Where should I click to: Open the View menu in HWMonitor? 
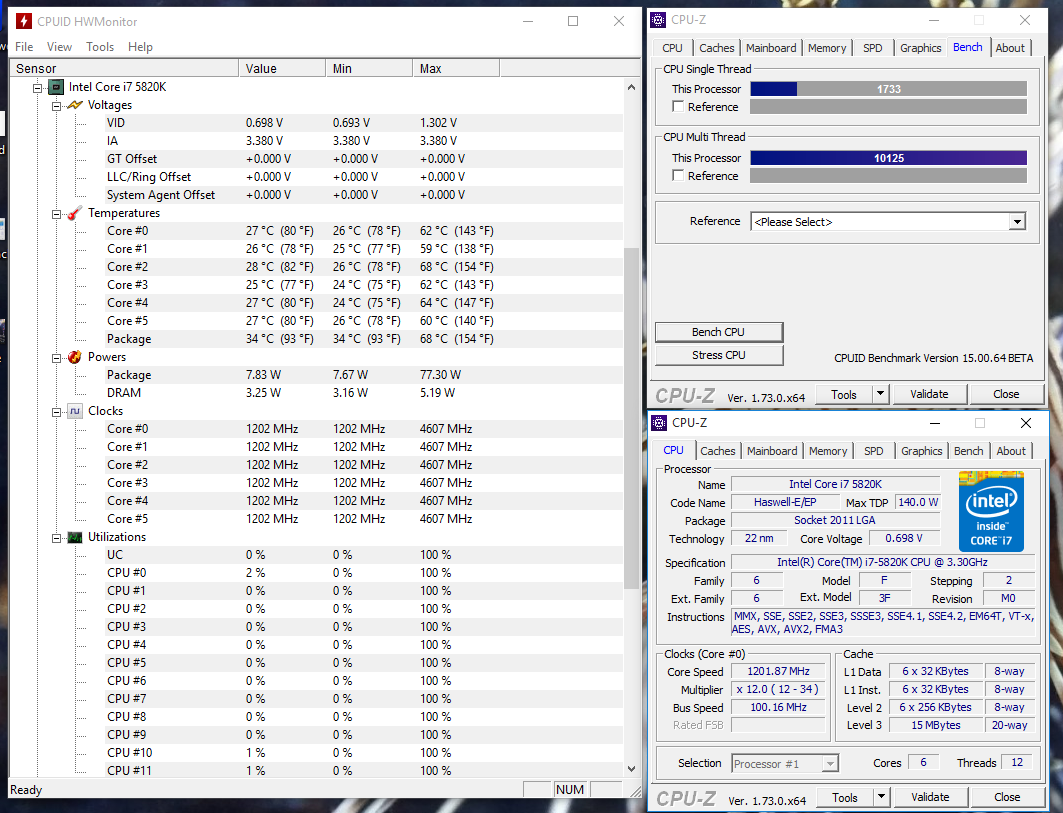click(59, 47)
